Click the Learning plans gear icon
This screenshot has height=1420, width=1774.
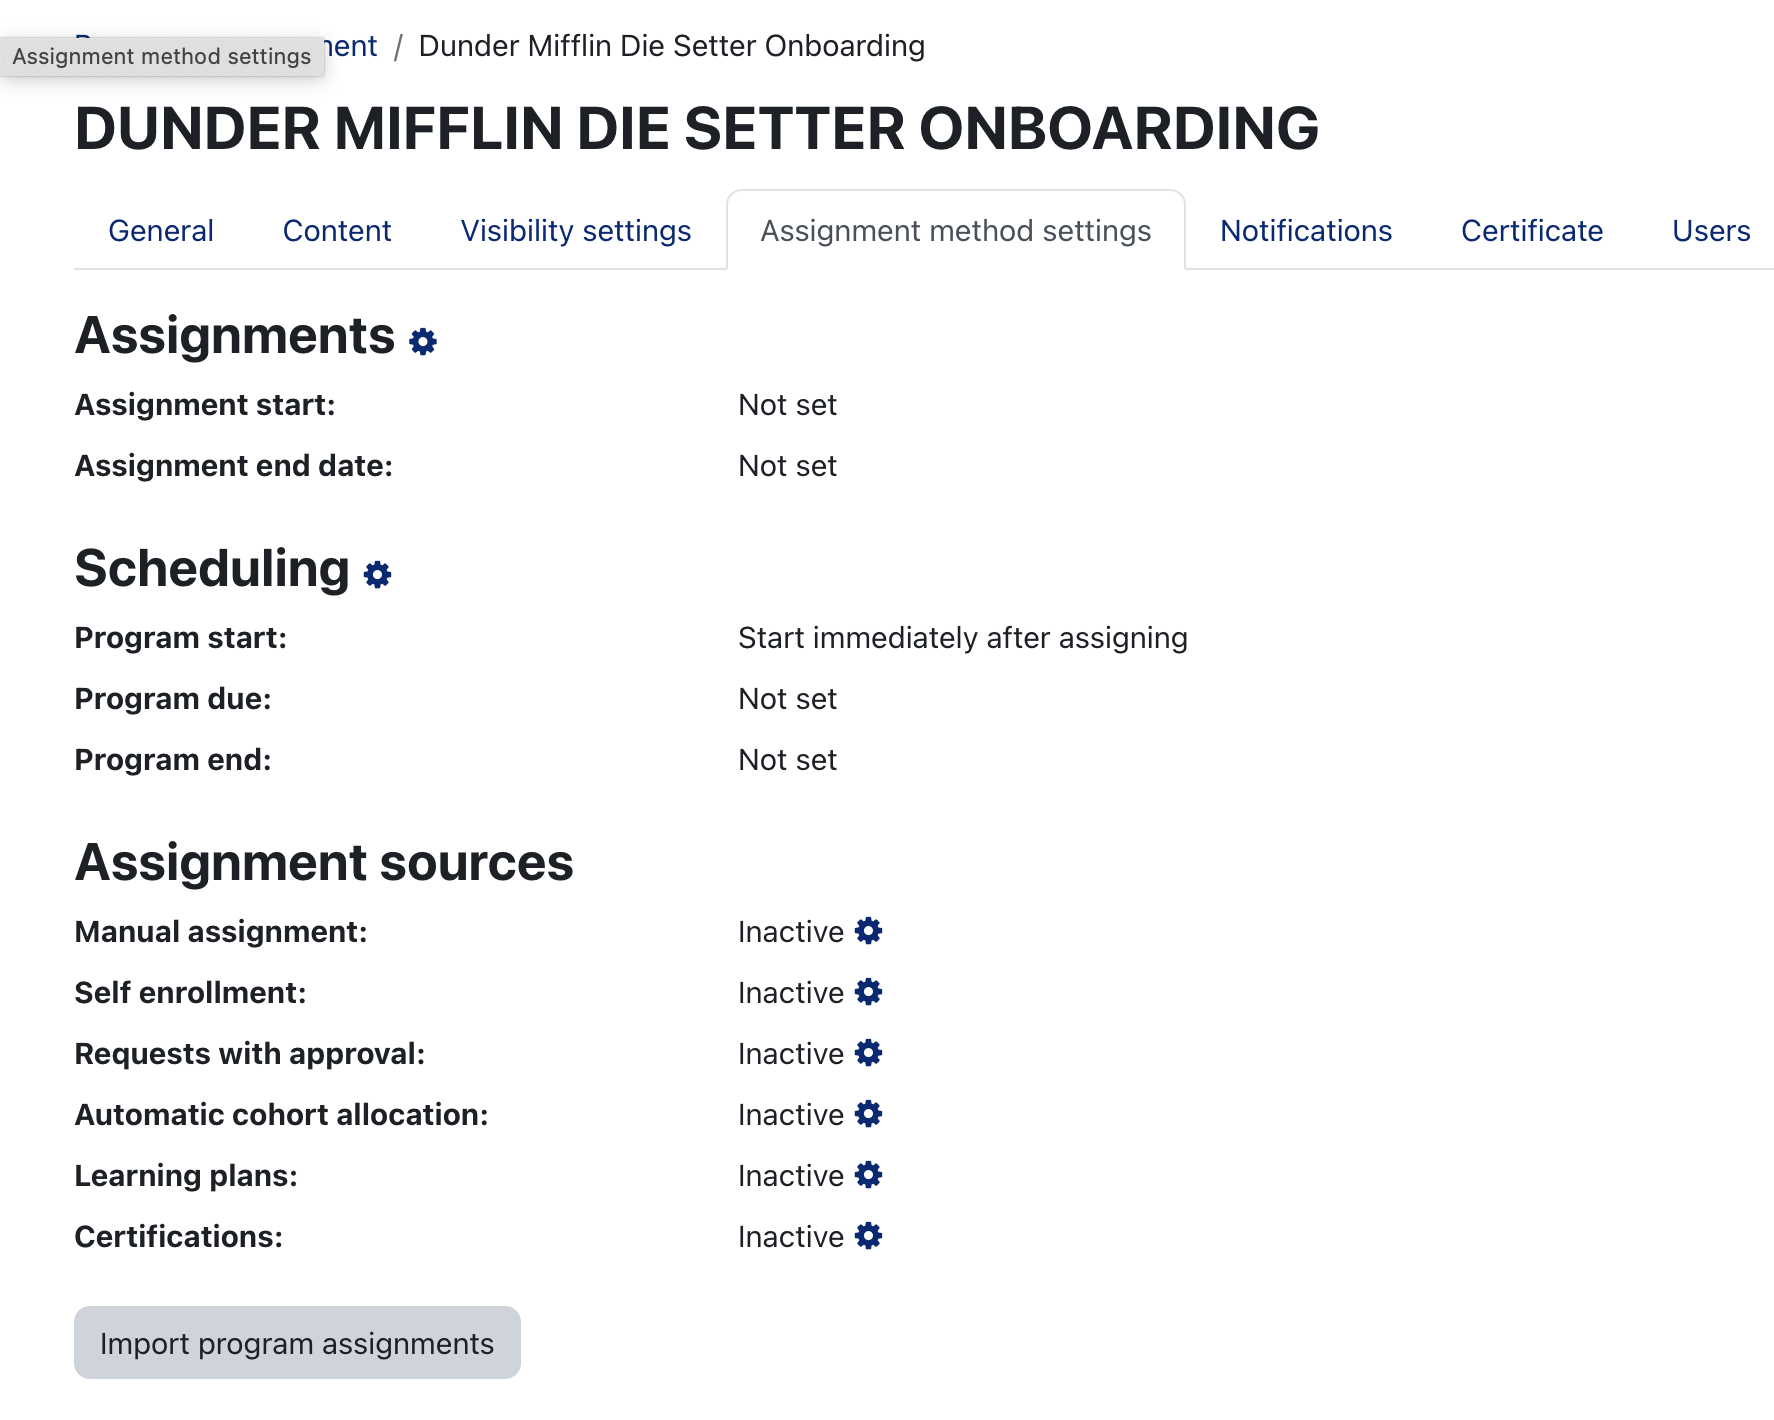869,1175
